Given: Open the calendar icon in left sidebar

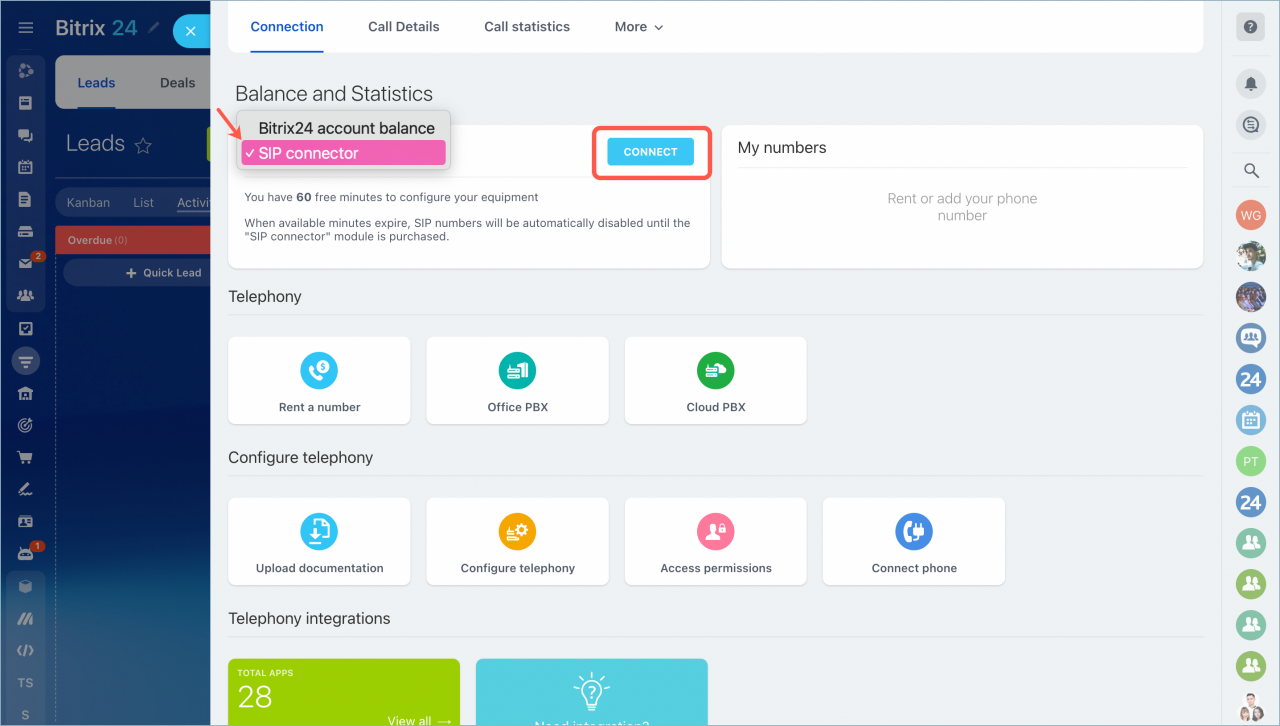Looking at the screenshot, I should coord(26,167).
